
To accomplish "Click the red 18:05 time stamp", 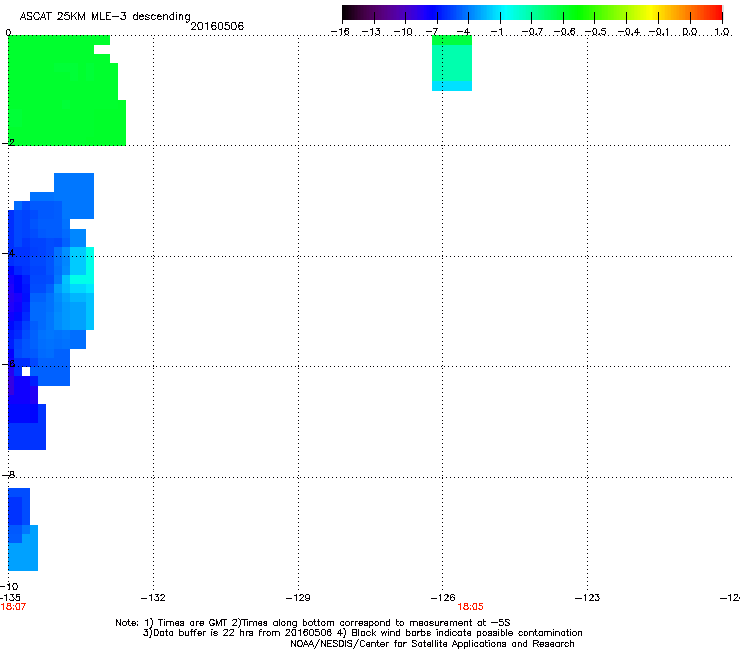I will 471,607.
